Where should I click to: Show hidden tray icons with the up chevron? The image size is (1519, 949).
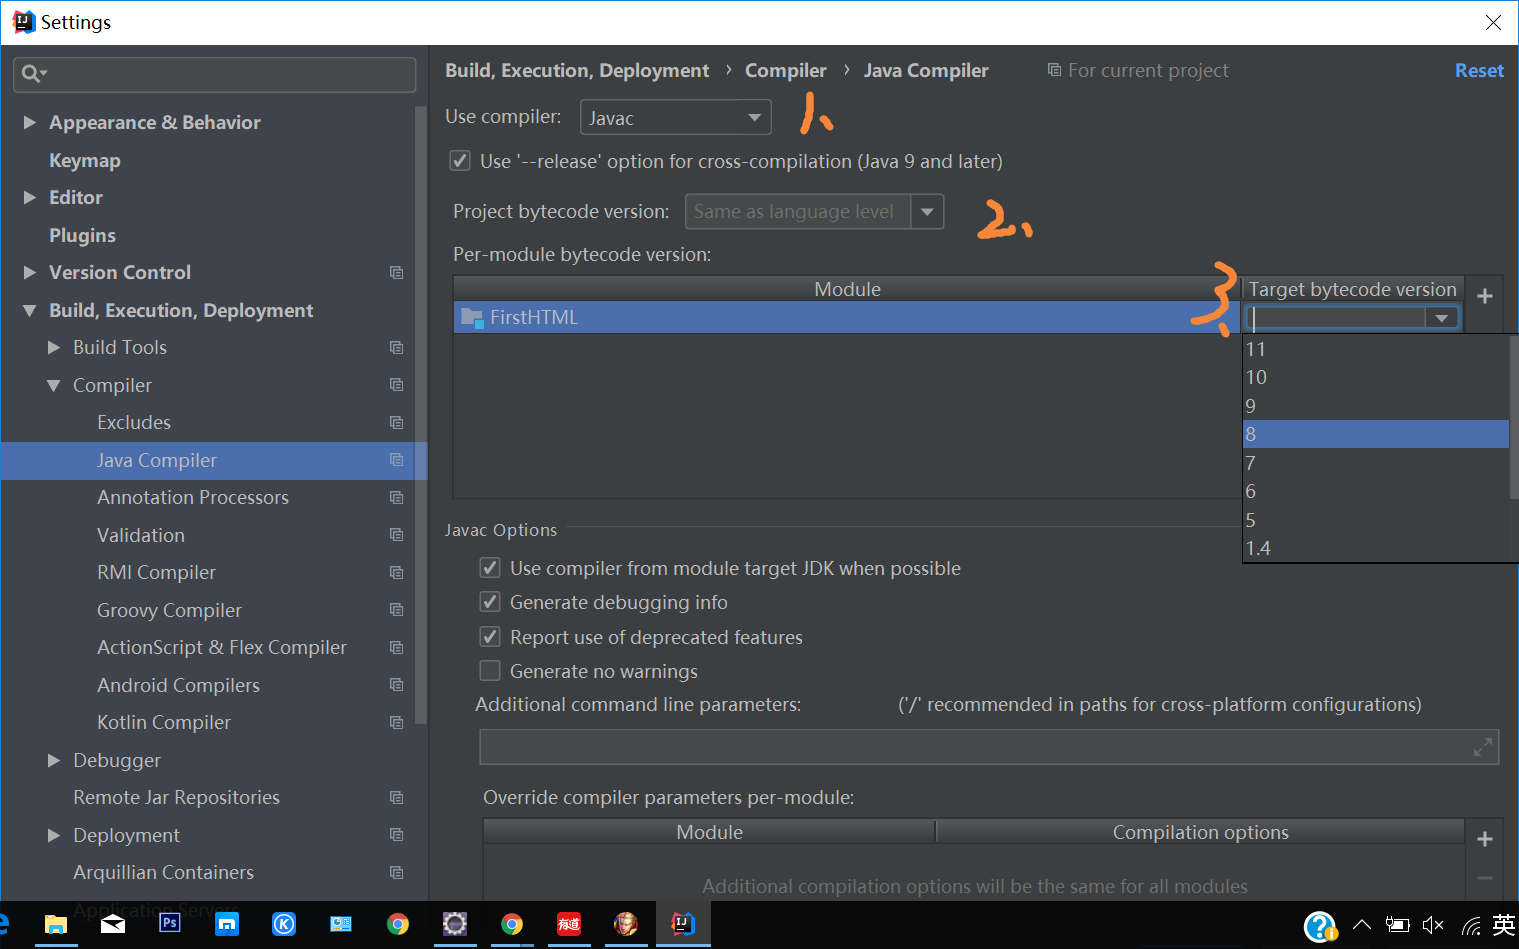1362,924
